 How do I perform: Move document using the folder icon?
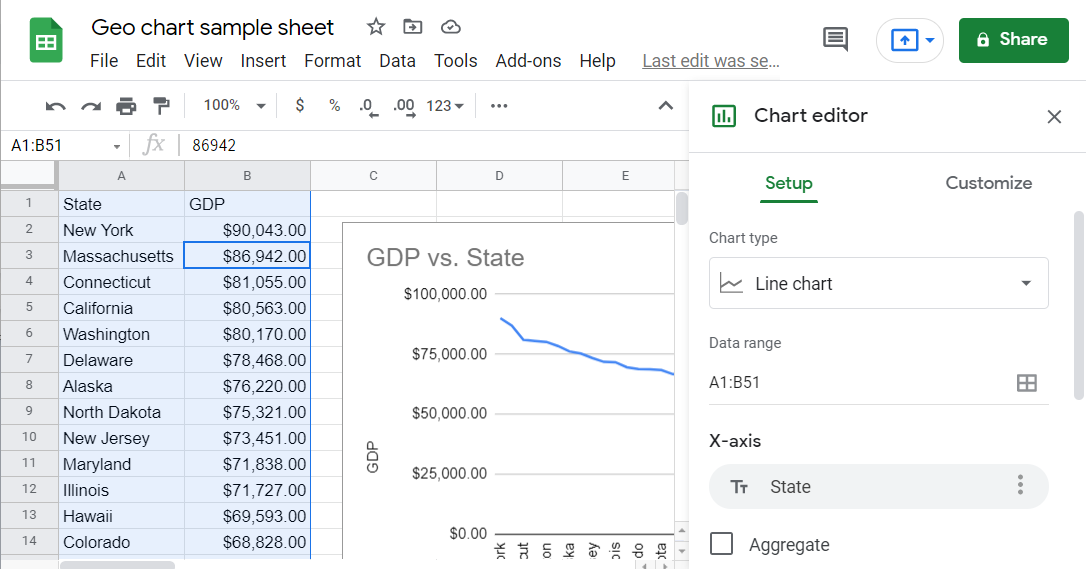412,27
